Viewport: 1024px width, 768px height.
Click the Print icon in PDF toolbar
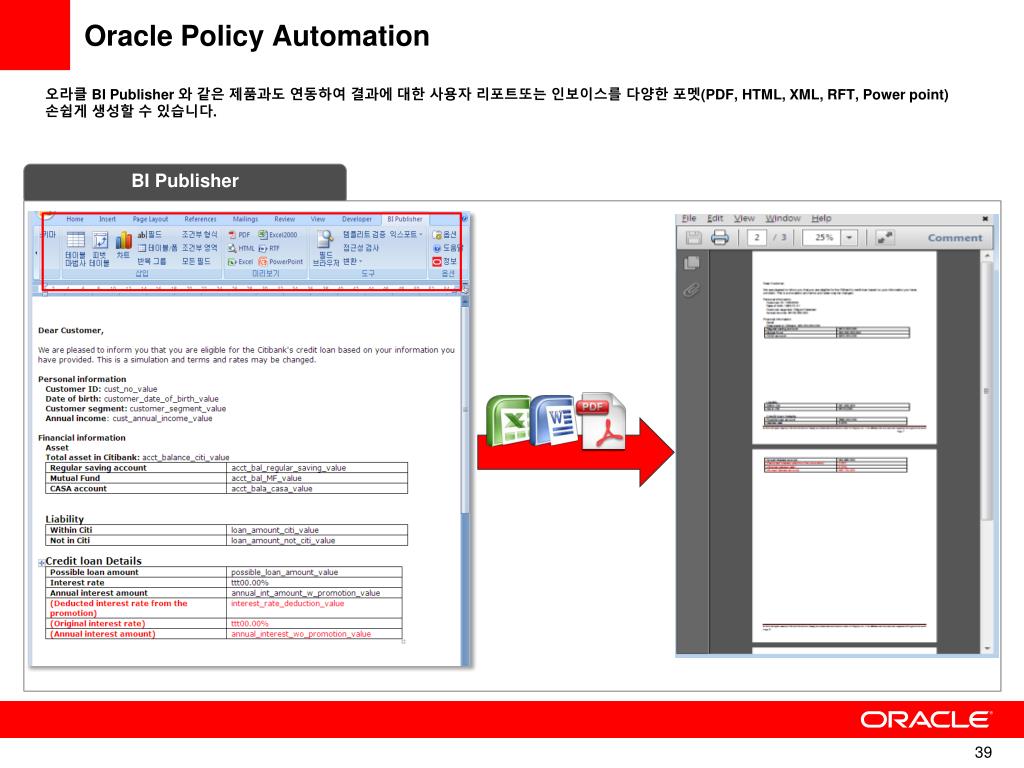point(720,238)
